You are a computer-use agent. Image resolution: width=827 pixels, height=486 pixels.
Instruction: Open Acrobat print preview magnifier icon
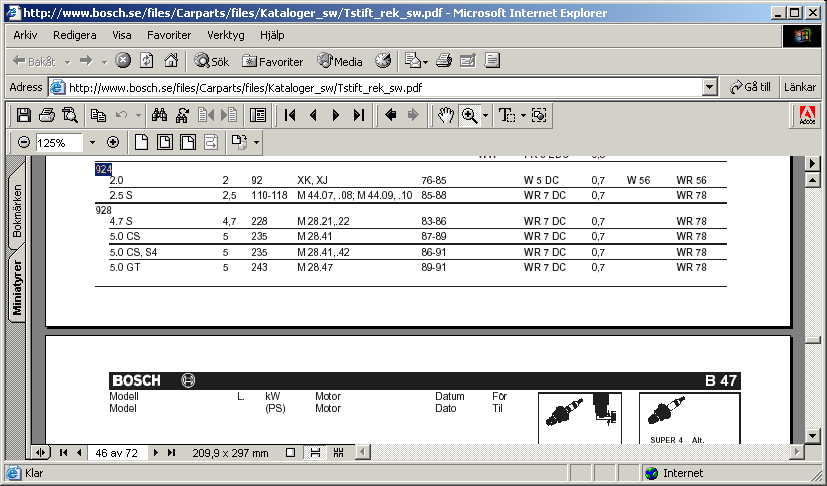click(x=70, y=115)
